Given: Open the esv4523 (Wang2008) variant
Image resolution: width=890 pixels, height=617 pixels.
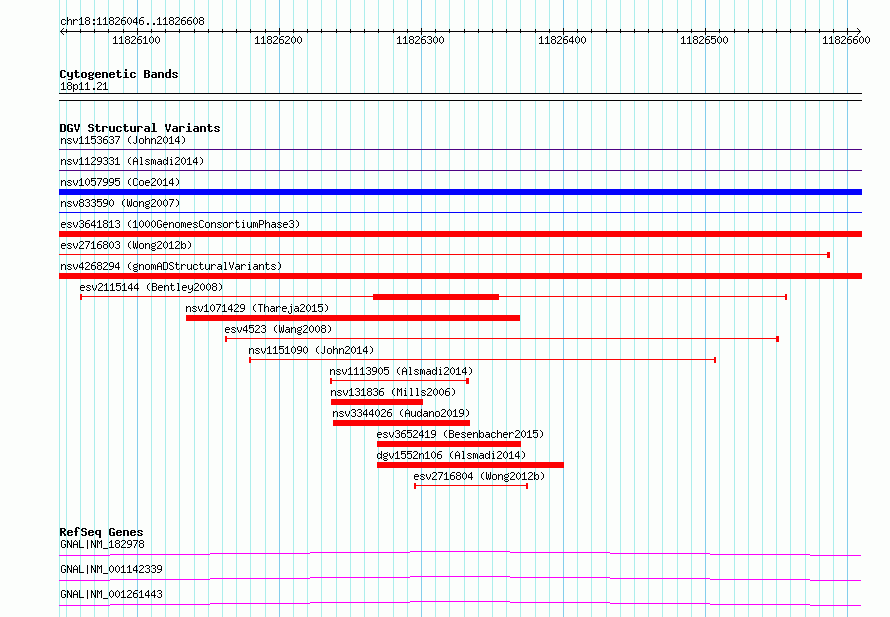Looking at the screenshot, I should [278, 329].
